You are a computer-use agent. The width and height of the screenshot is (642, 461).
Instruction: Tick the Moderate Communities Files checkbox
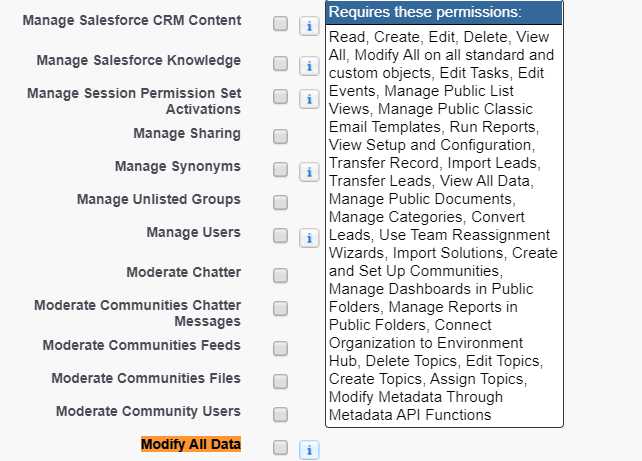(x=280, y=382)
